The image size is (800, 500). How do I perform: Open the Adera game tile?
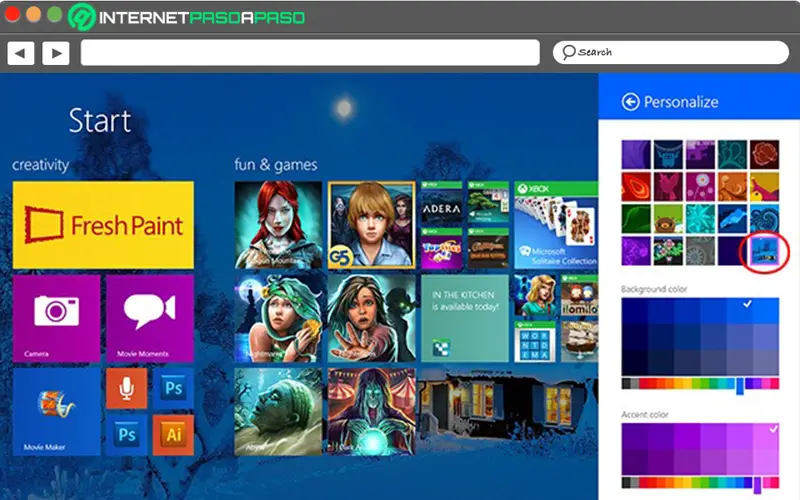coord(442,203)
